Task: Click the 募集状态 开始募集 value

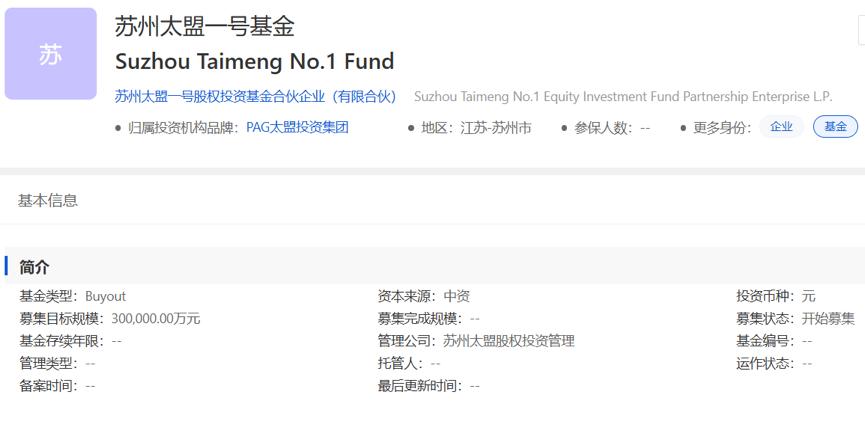Action: (827, 318)
